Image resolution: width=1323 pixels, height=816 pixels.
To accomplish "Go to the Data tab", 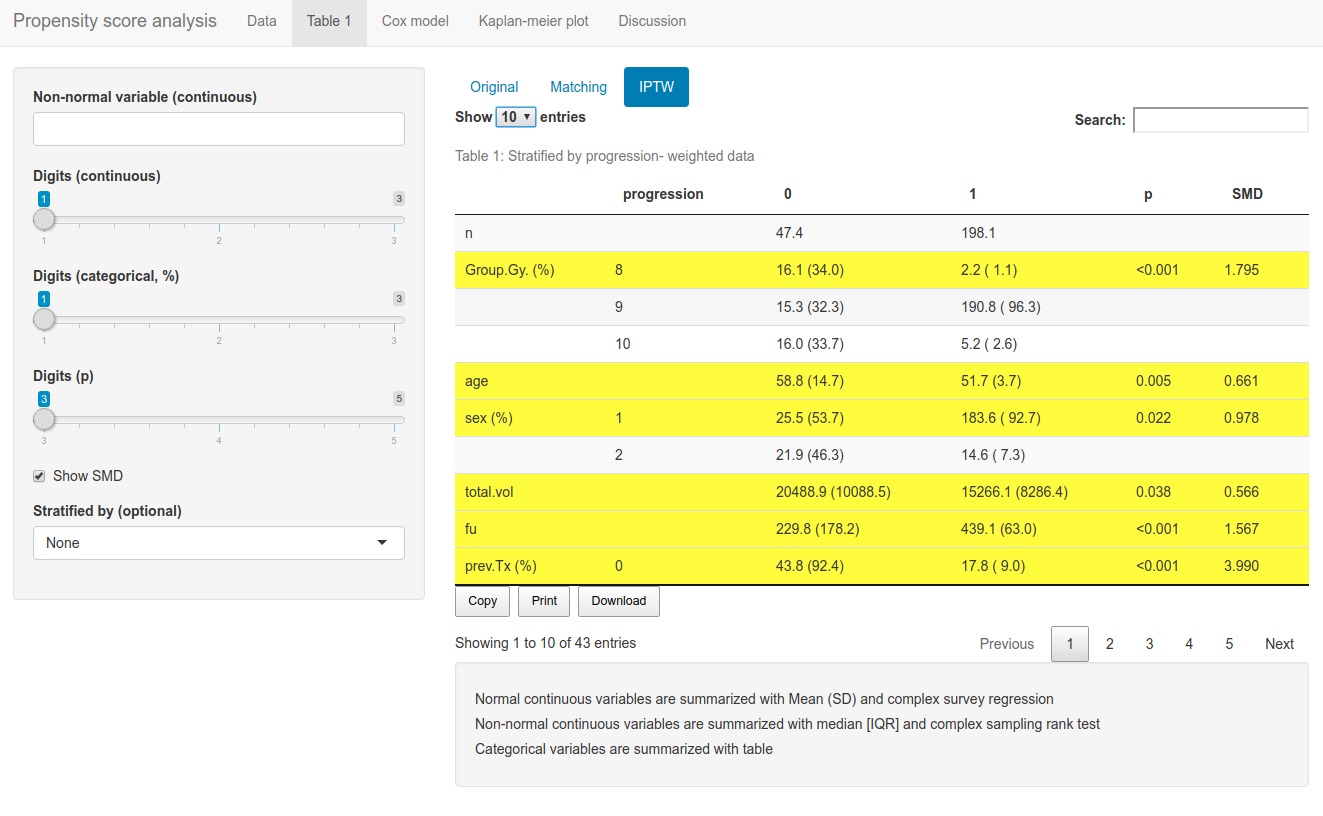I will pos(261,21).
